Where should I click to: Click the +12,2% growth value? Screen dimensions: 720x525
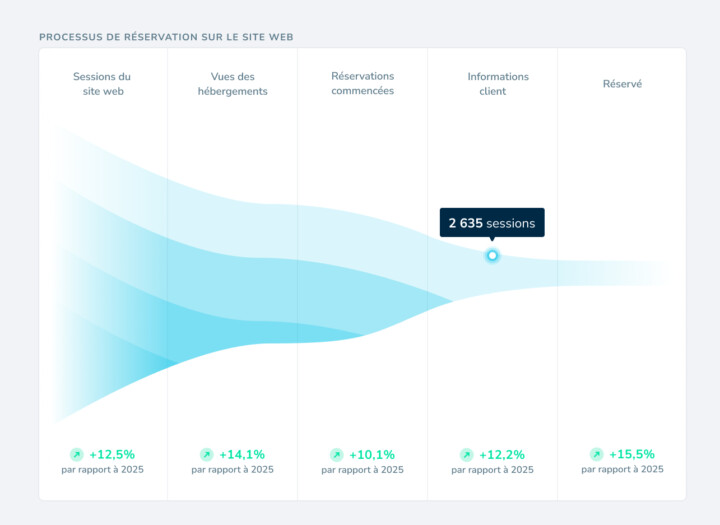(502, 455)
